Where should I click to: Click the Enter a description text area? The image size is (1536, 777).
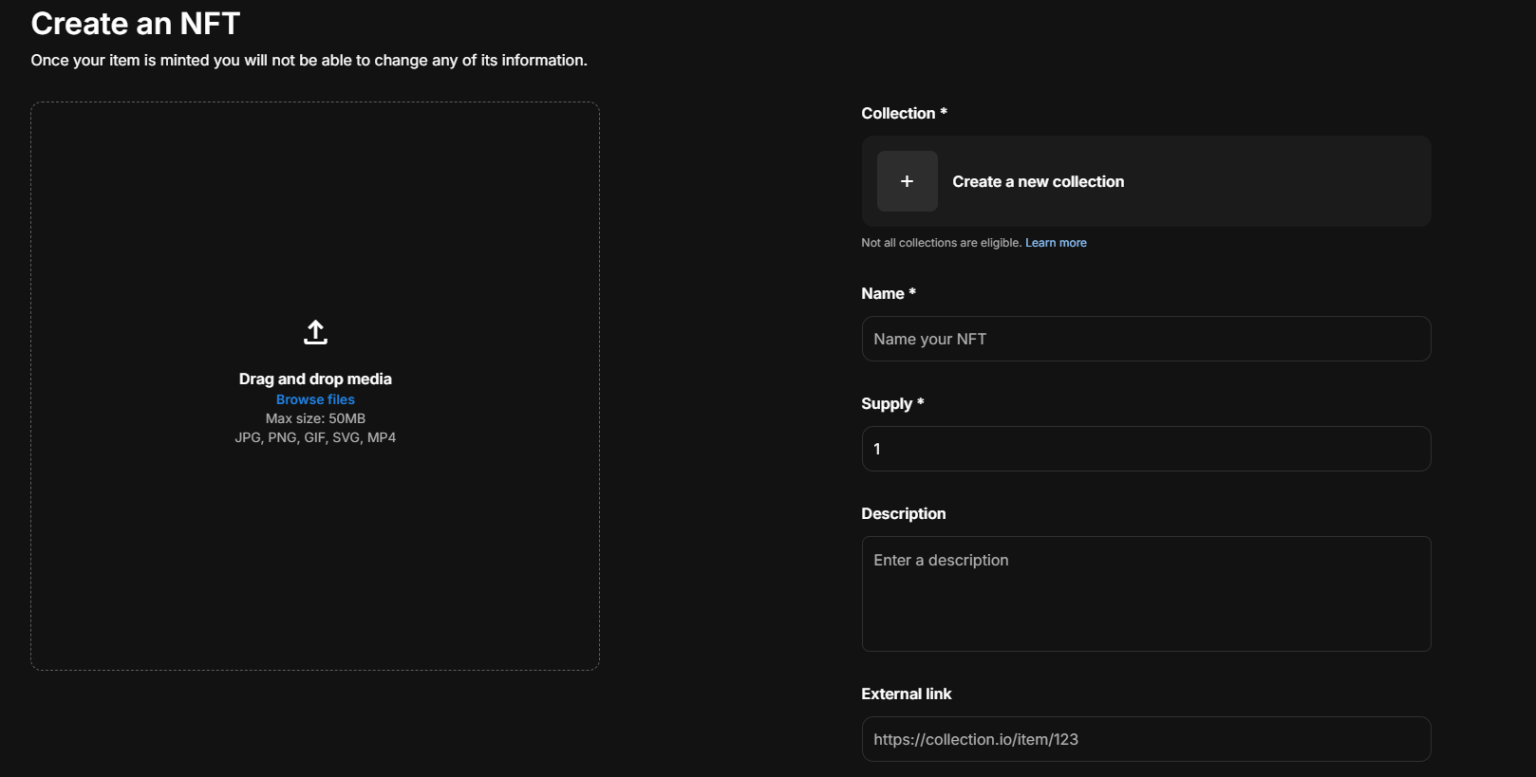point(1146,594)
